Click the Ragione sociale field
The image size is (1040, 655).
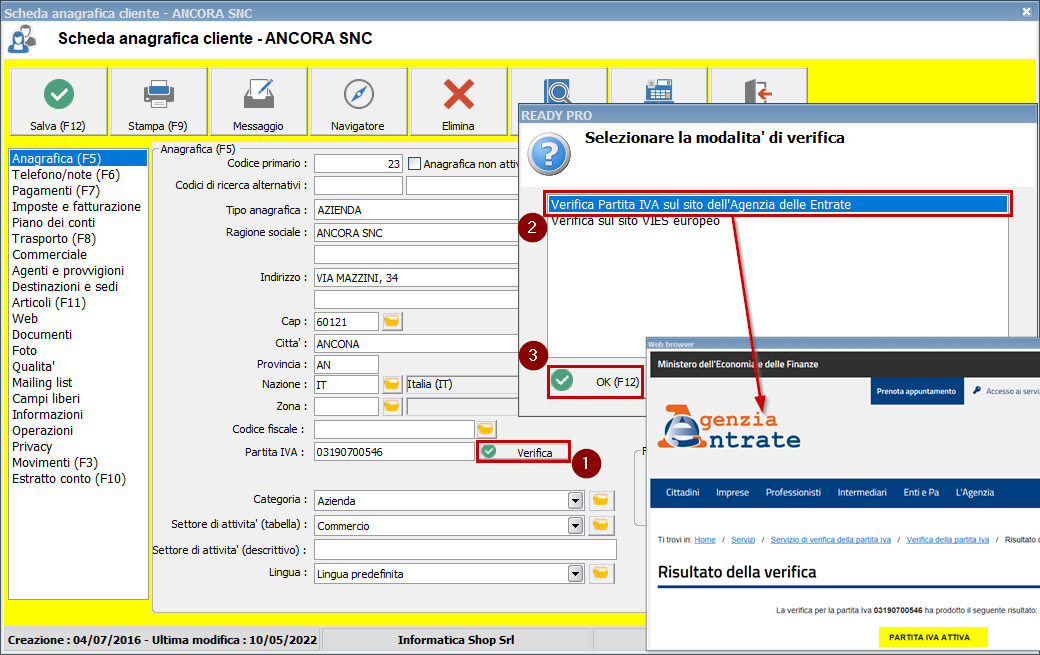click(x=416, y=233)
